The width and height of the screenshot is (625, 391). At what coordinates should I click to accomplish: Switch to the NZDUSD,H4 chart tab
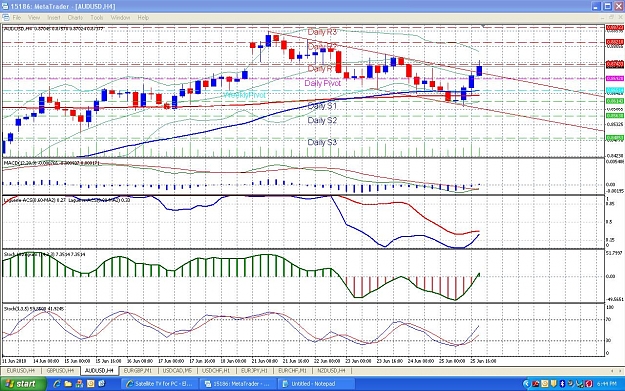331,371
